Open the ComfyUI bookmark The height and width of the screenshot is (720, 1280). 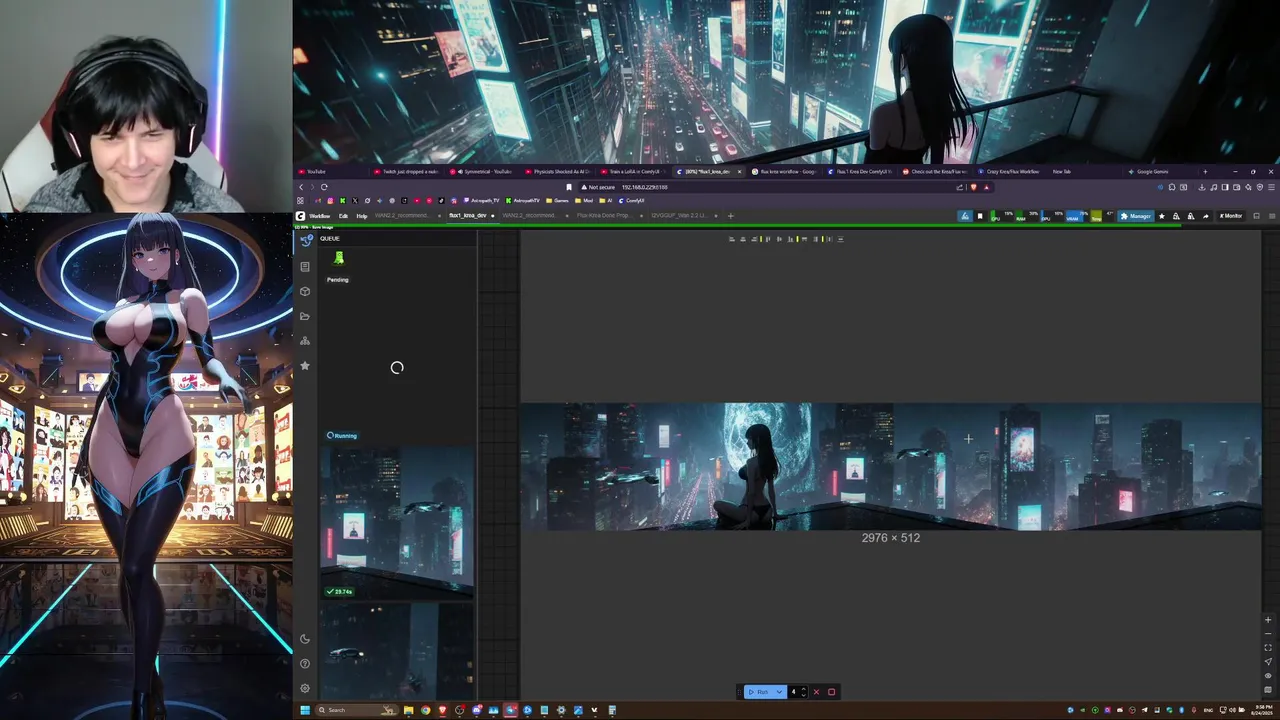point(632,201)
